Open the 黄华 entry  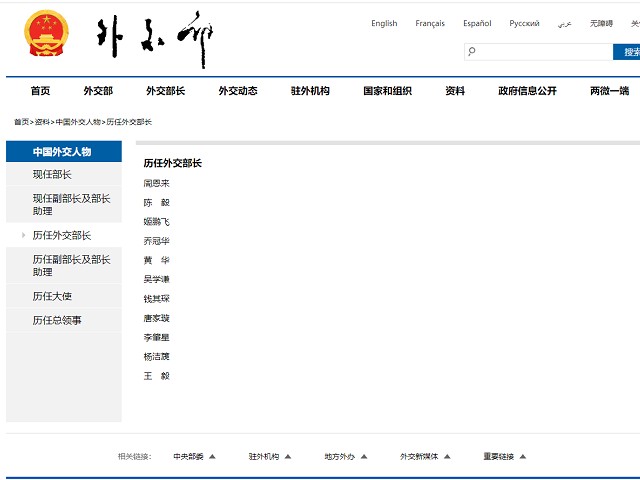[x=156, y=260]
